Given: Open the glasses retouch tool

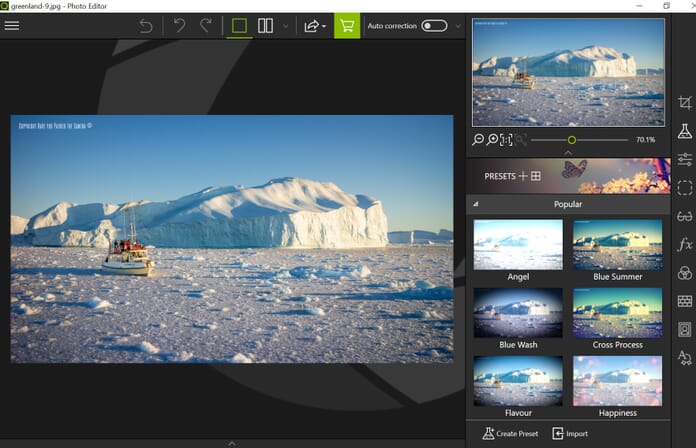Looking at the screenshot, I should tap(684, 216).
